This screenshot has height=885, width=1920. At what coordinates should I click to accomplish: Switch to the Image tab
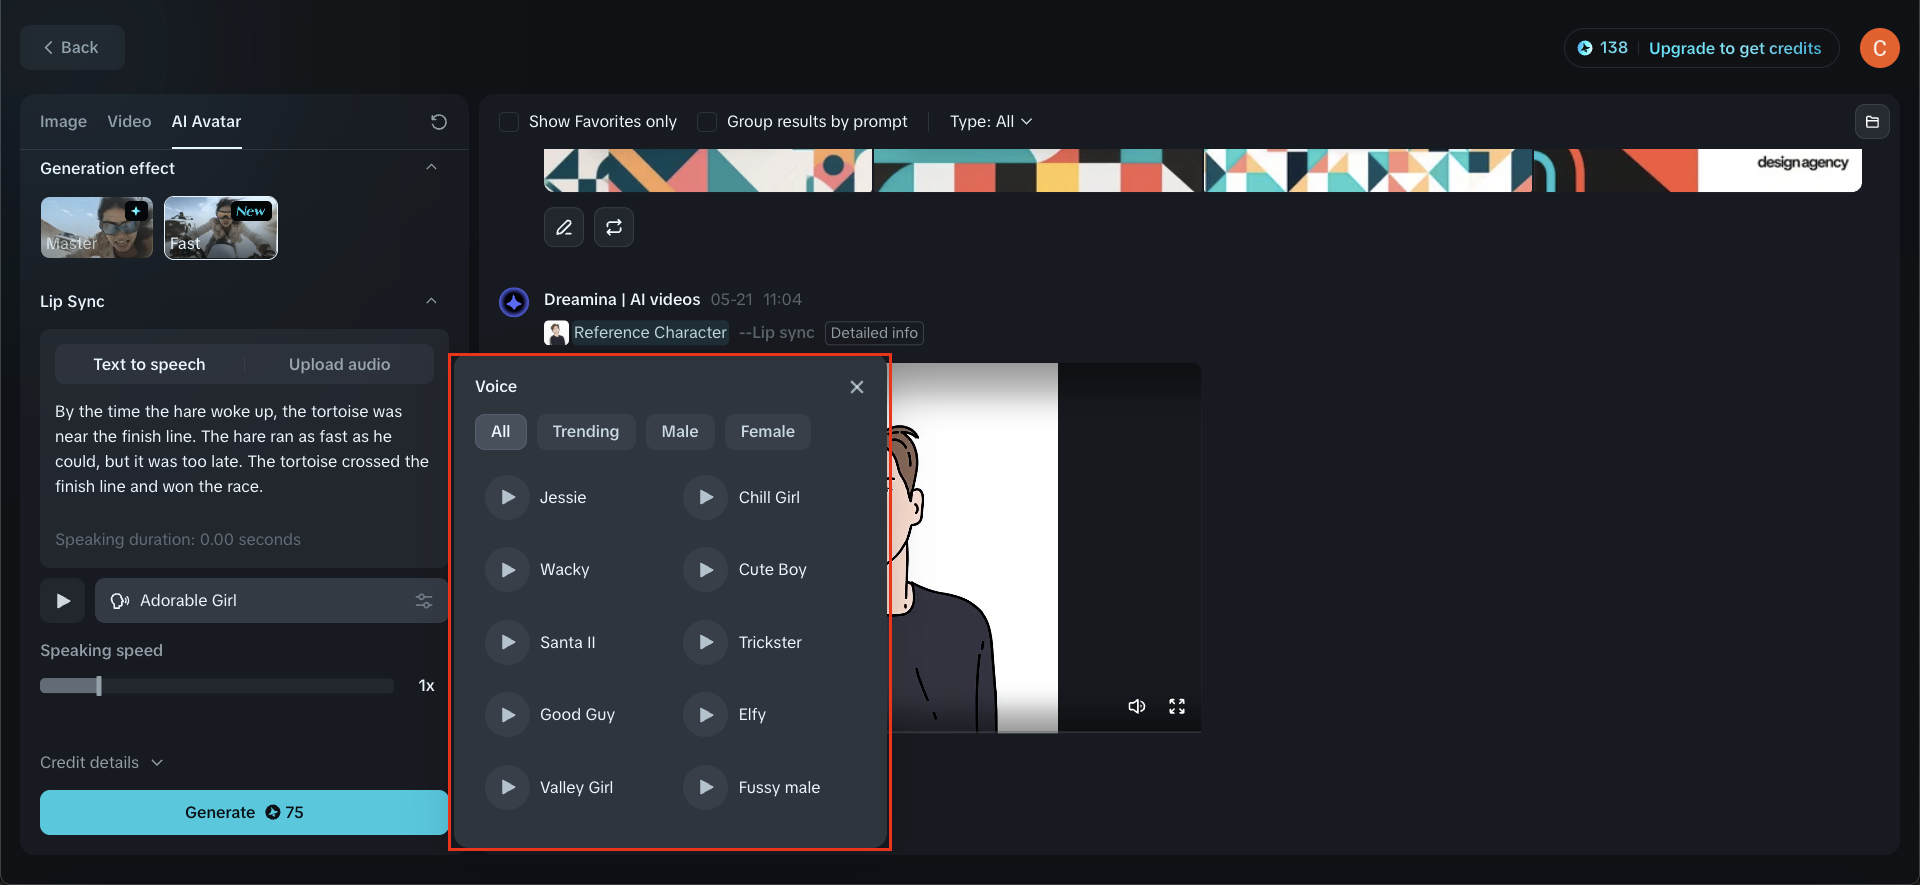(x=63, y=122)
